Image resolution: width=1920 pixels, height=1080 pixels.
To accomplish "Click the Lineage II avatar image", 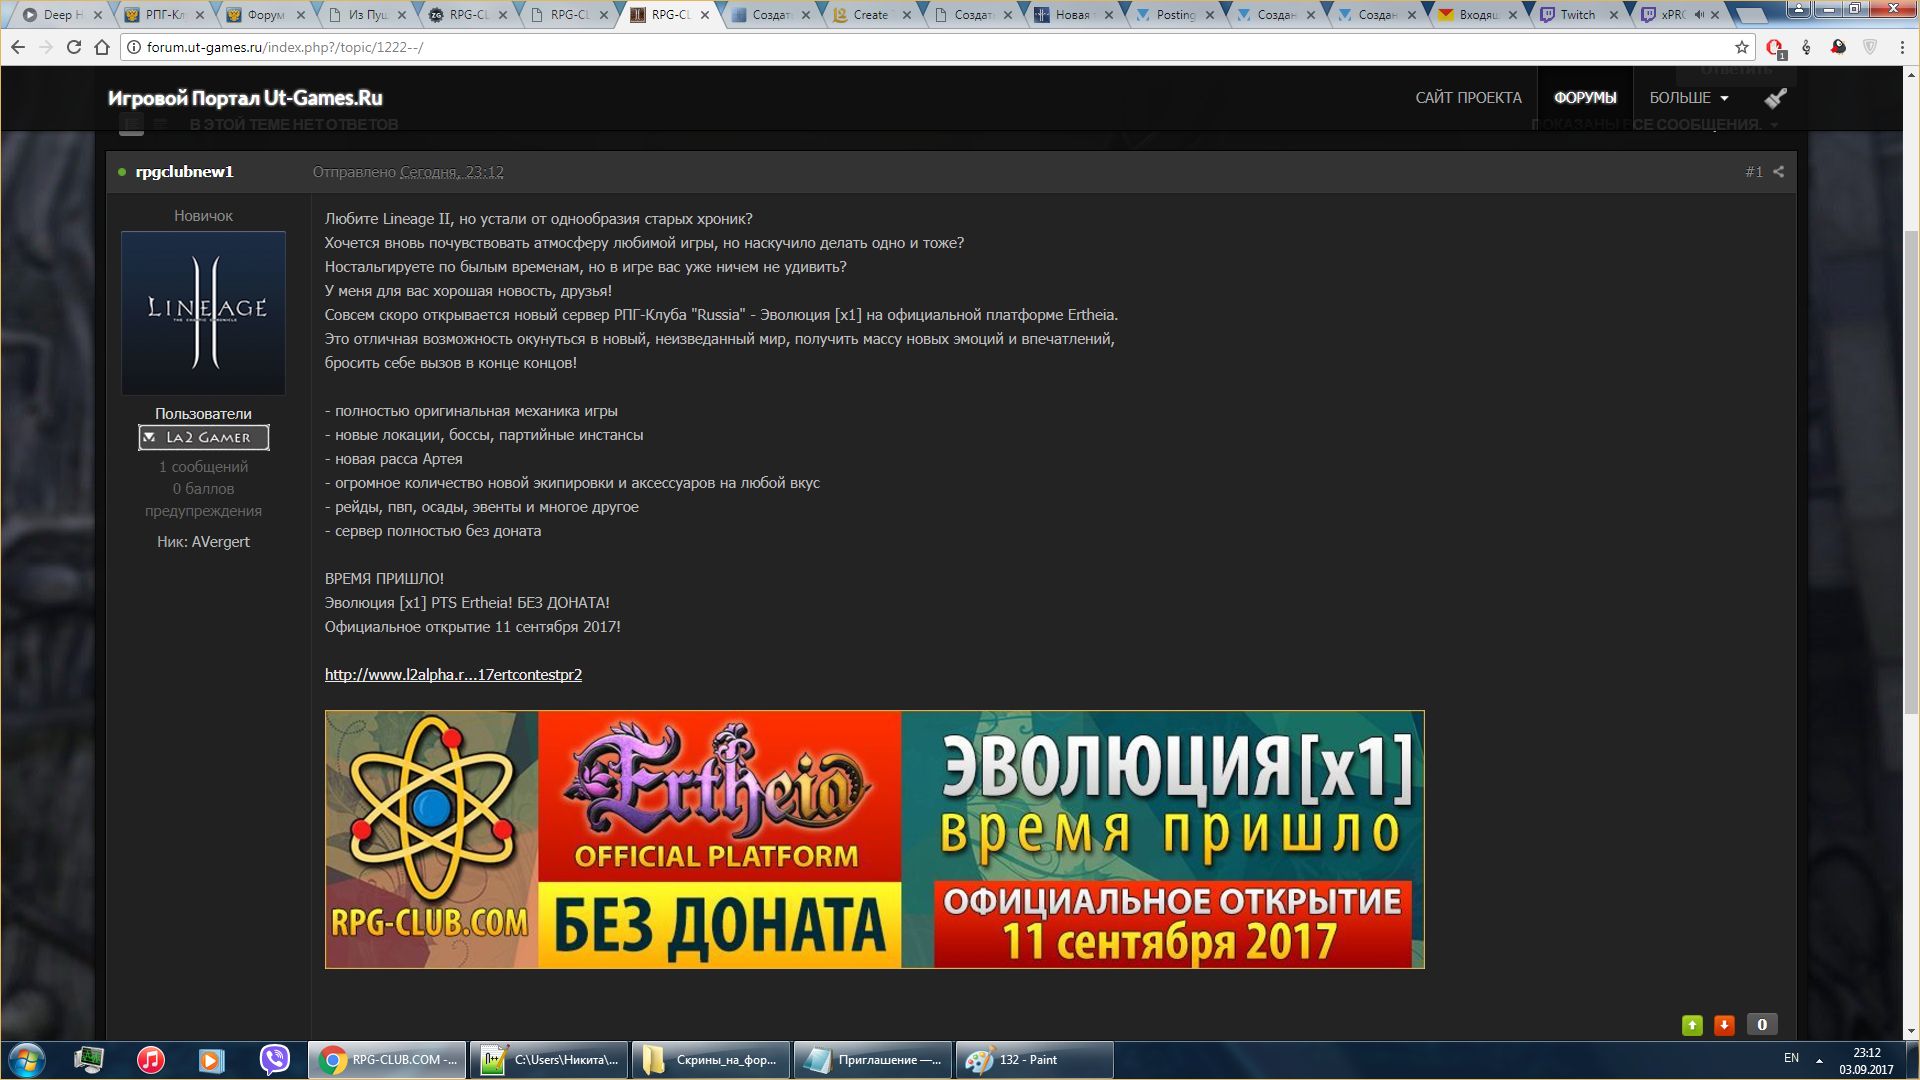I will click(203, 313).
